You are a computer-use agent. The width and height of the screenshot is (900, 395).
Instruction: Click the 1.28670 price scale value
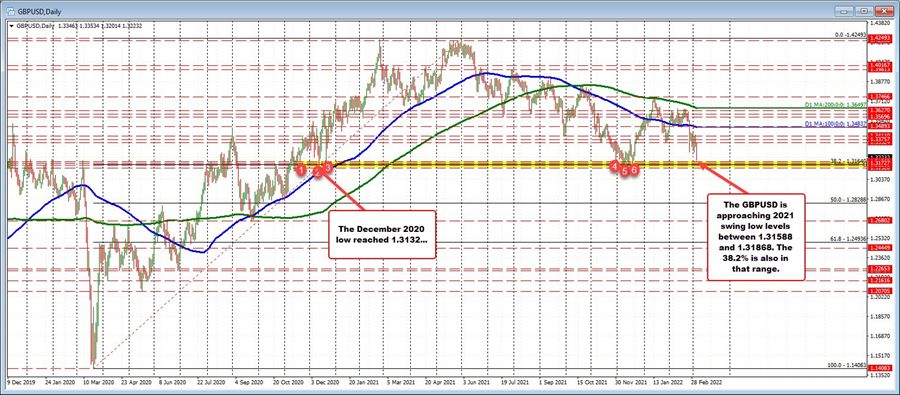pyautogui.click(x=879, y=199)
